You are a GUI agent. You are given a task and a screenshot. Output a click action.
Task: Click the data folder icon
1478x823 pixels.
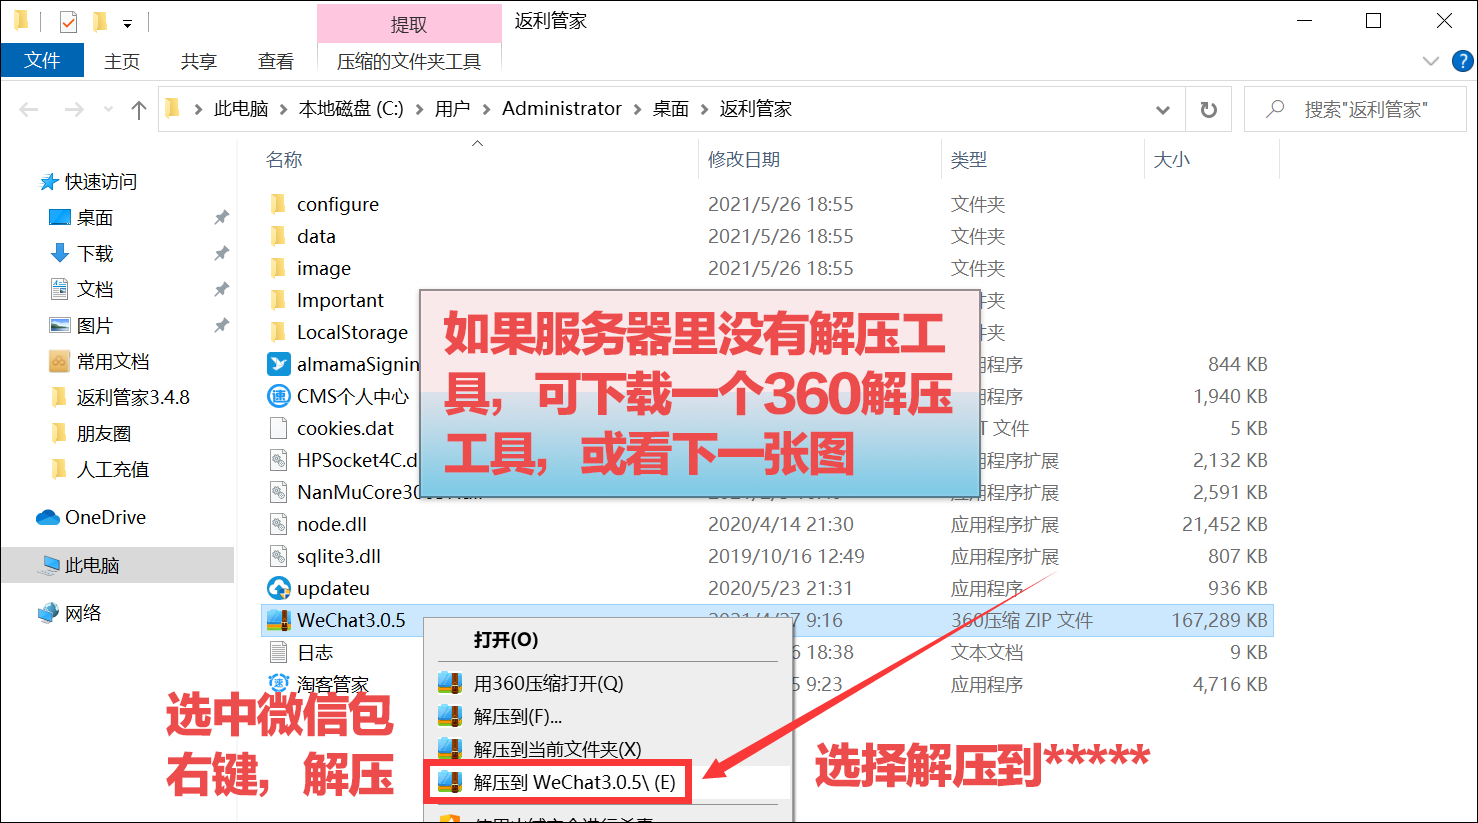[x=279, y=236]
